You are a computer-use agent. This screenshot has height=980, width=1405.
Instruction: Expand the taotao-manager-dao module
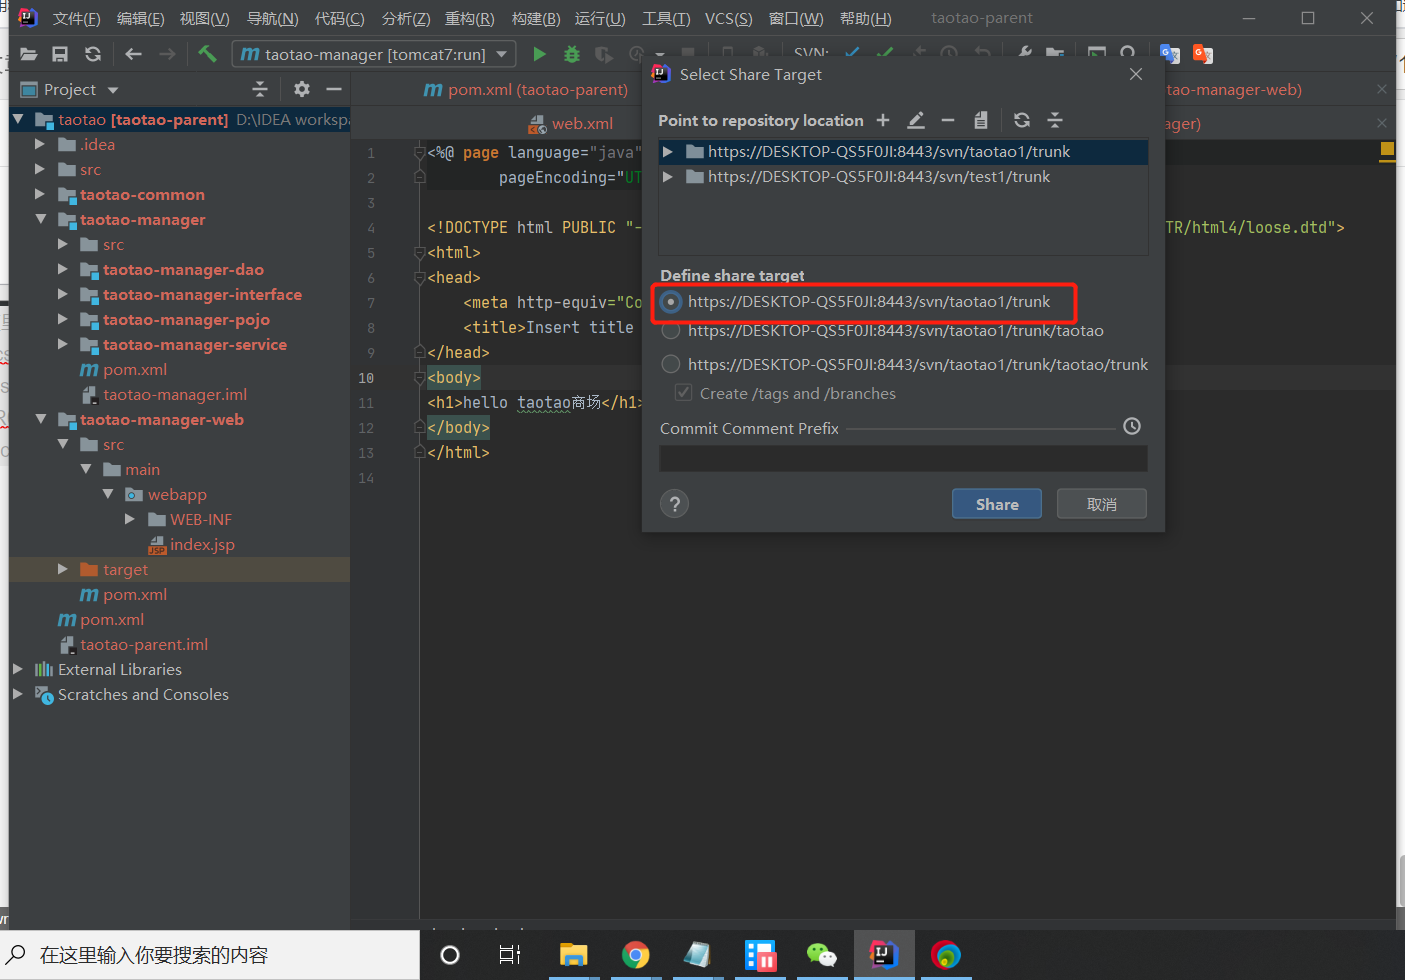[63, 269]
